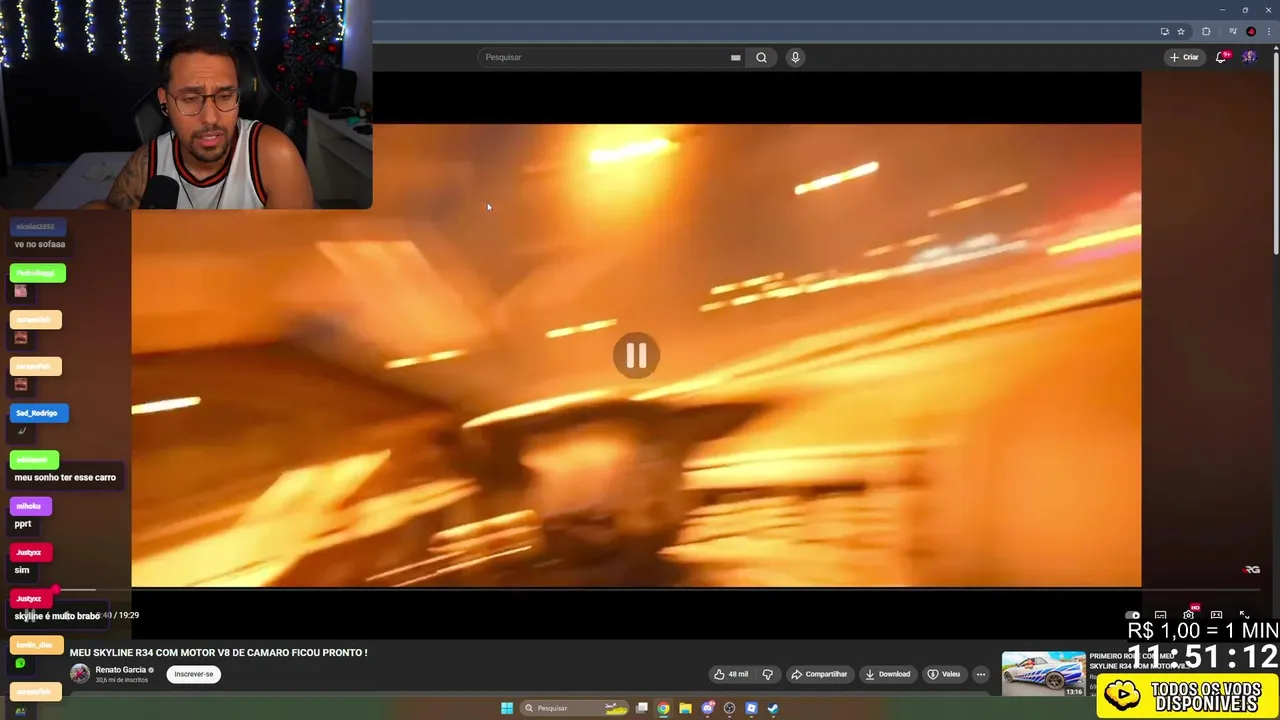Activate voice search microphone icon

(795, 57)
